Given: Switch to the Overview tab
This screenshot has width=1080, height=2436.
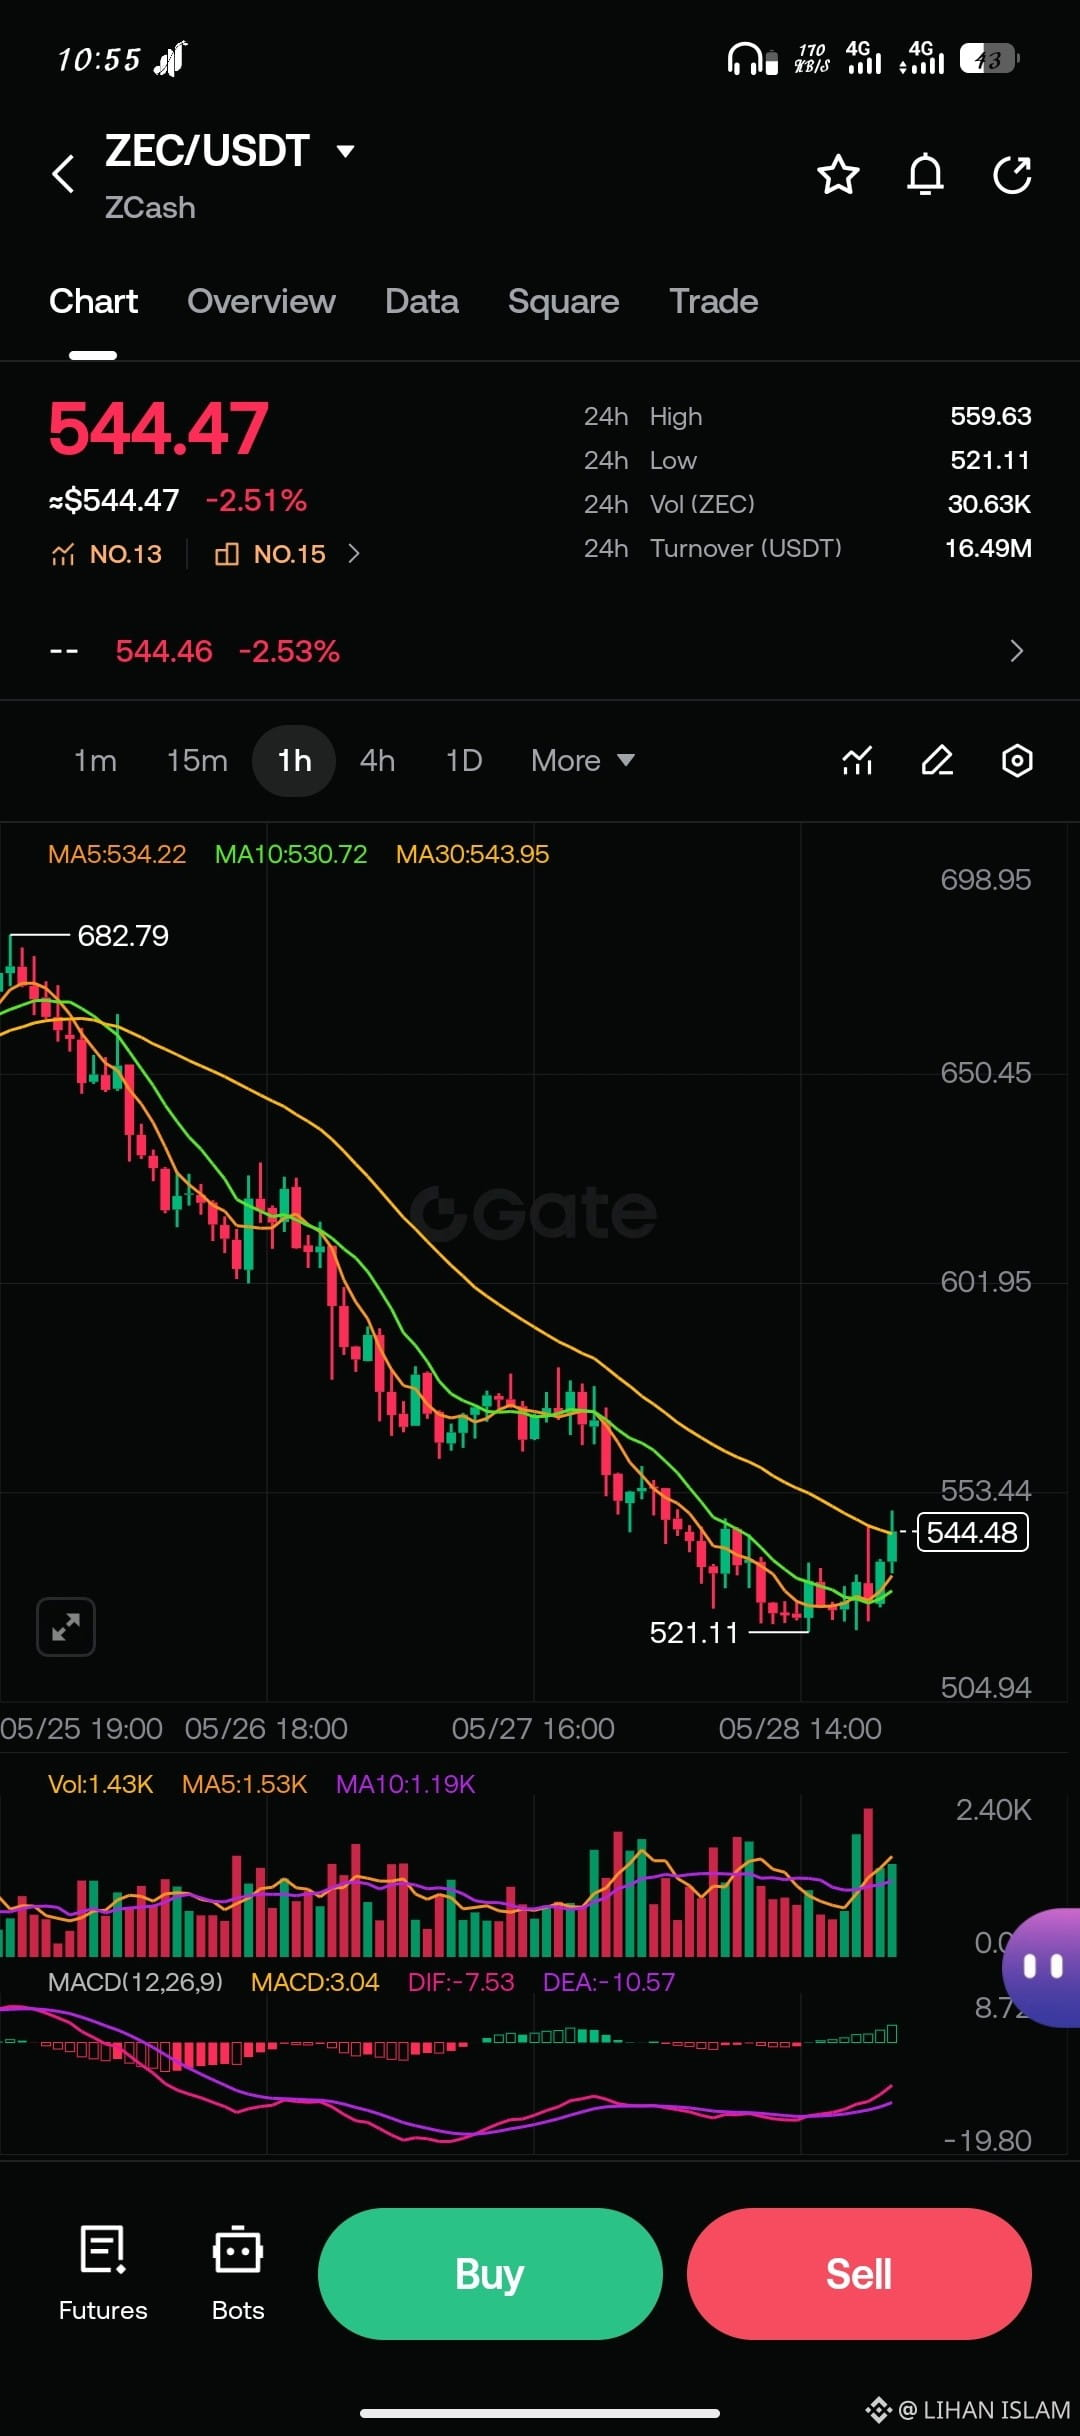Looking at the screenshot, I should (x=261, y=301).
